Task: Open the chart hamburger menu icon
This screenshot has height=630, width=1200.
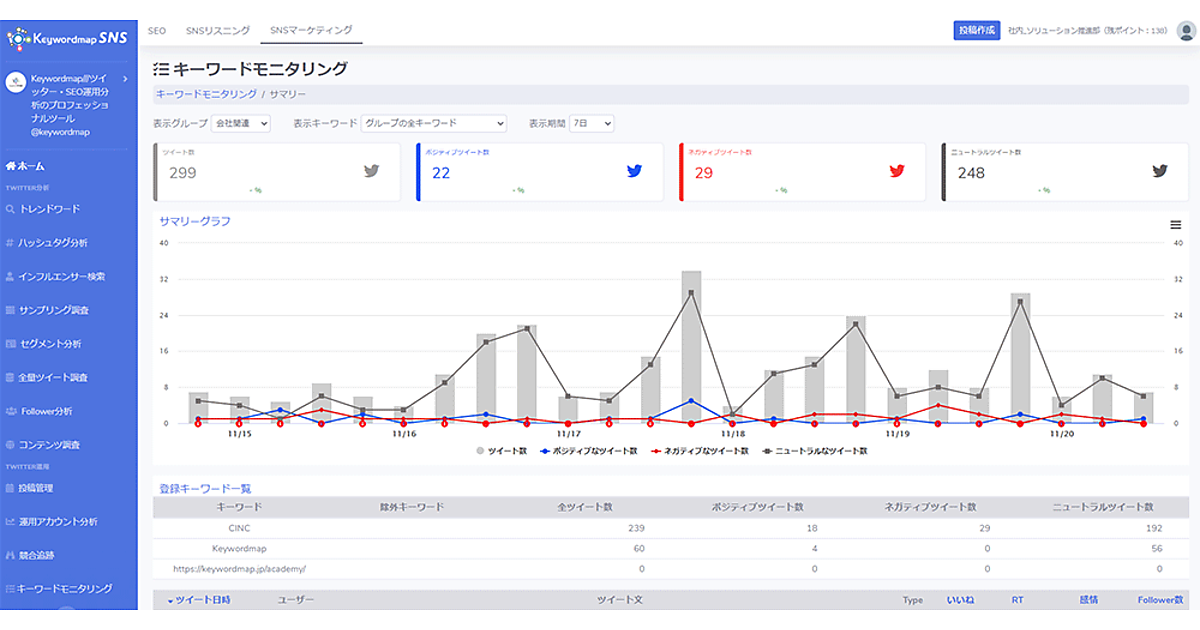Action: click(1176, 225)
